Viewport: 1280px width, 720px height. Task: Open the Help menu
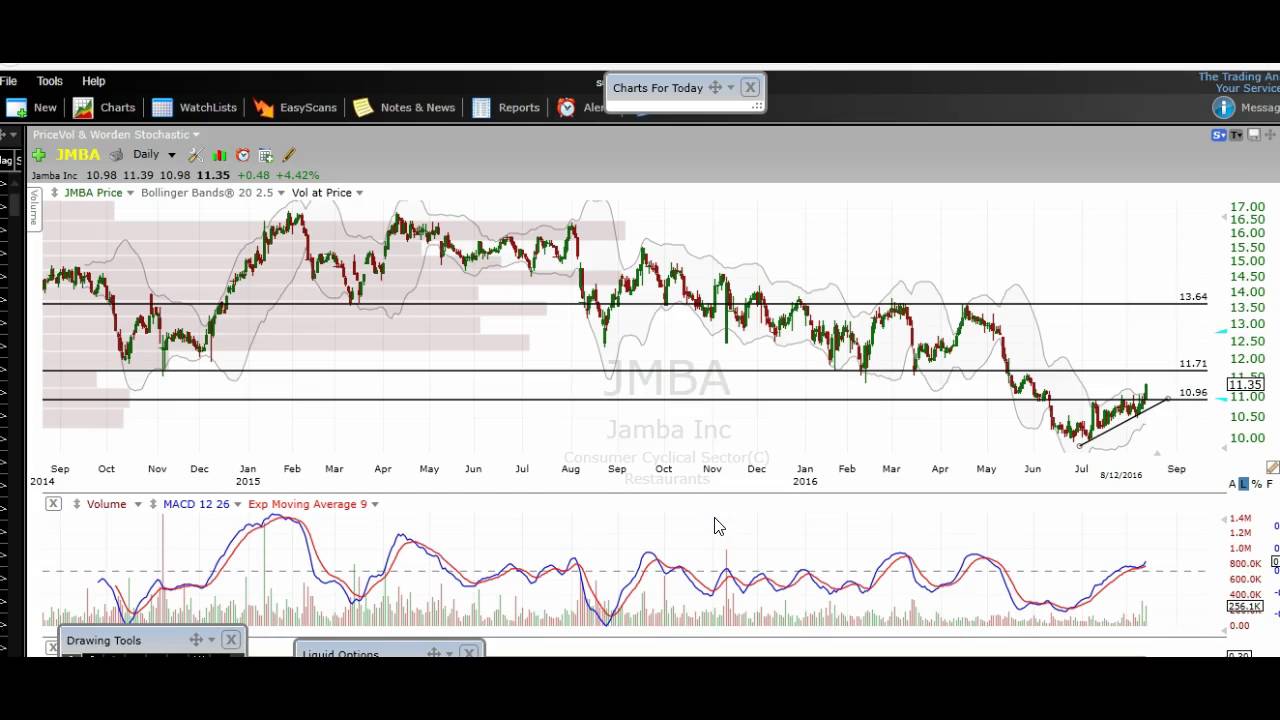pyautogui.click(x=93, y=81)
